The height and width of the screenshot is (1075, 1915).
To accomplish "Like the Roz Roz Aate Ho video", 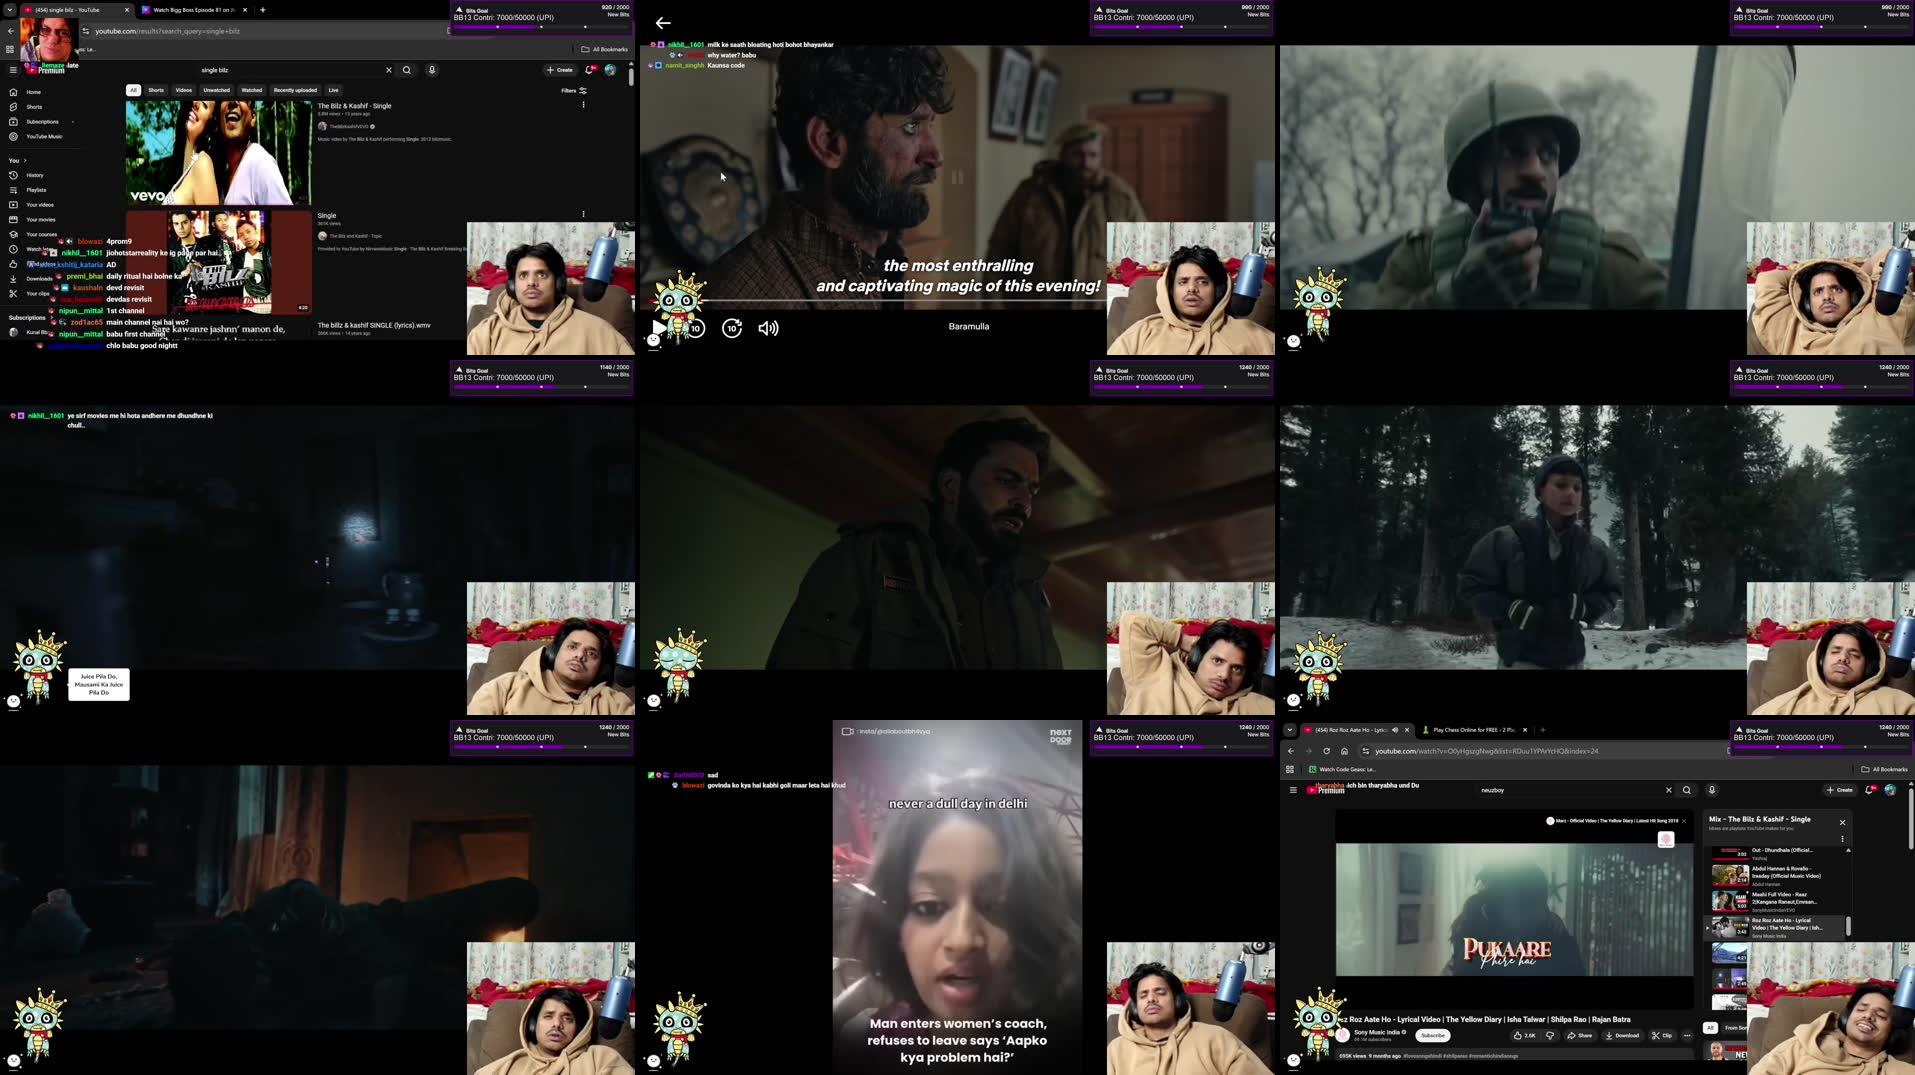I will pyautogui.click(x=1524, y=1035).
